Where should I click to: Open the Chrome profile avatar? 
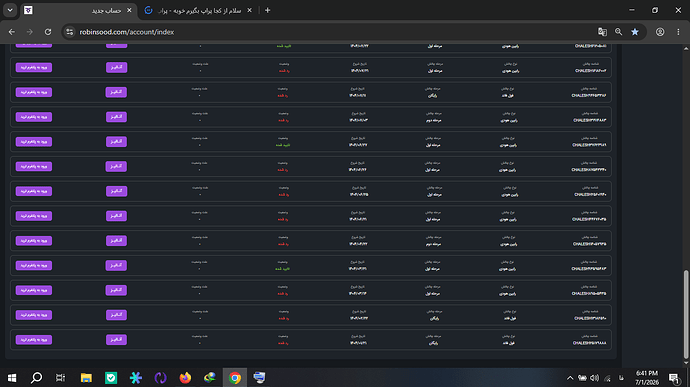660,32
